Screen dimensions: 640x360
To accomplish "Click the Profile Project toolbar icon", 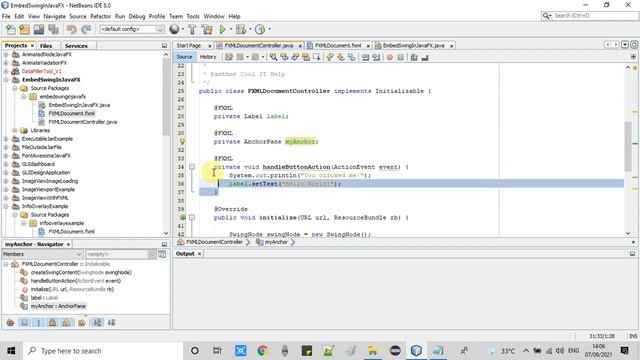I will coord(260,29).
